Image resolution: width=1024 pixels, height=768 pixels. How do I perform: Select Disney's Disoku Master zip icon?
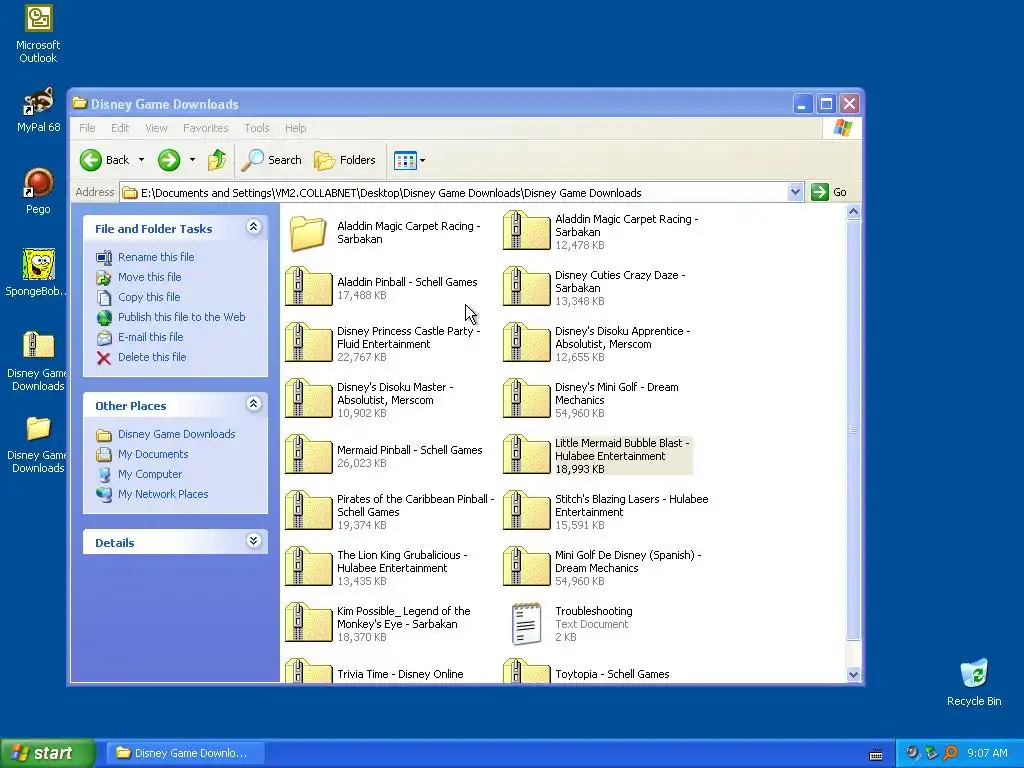[308, 398]
